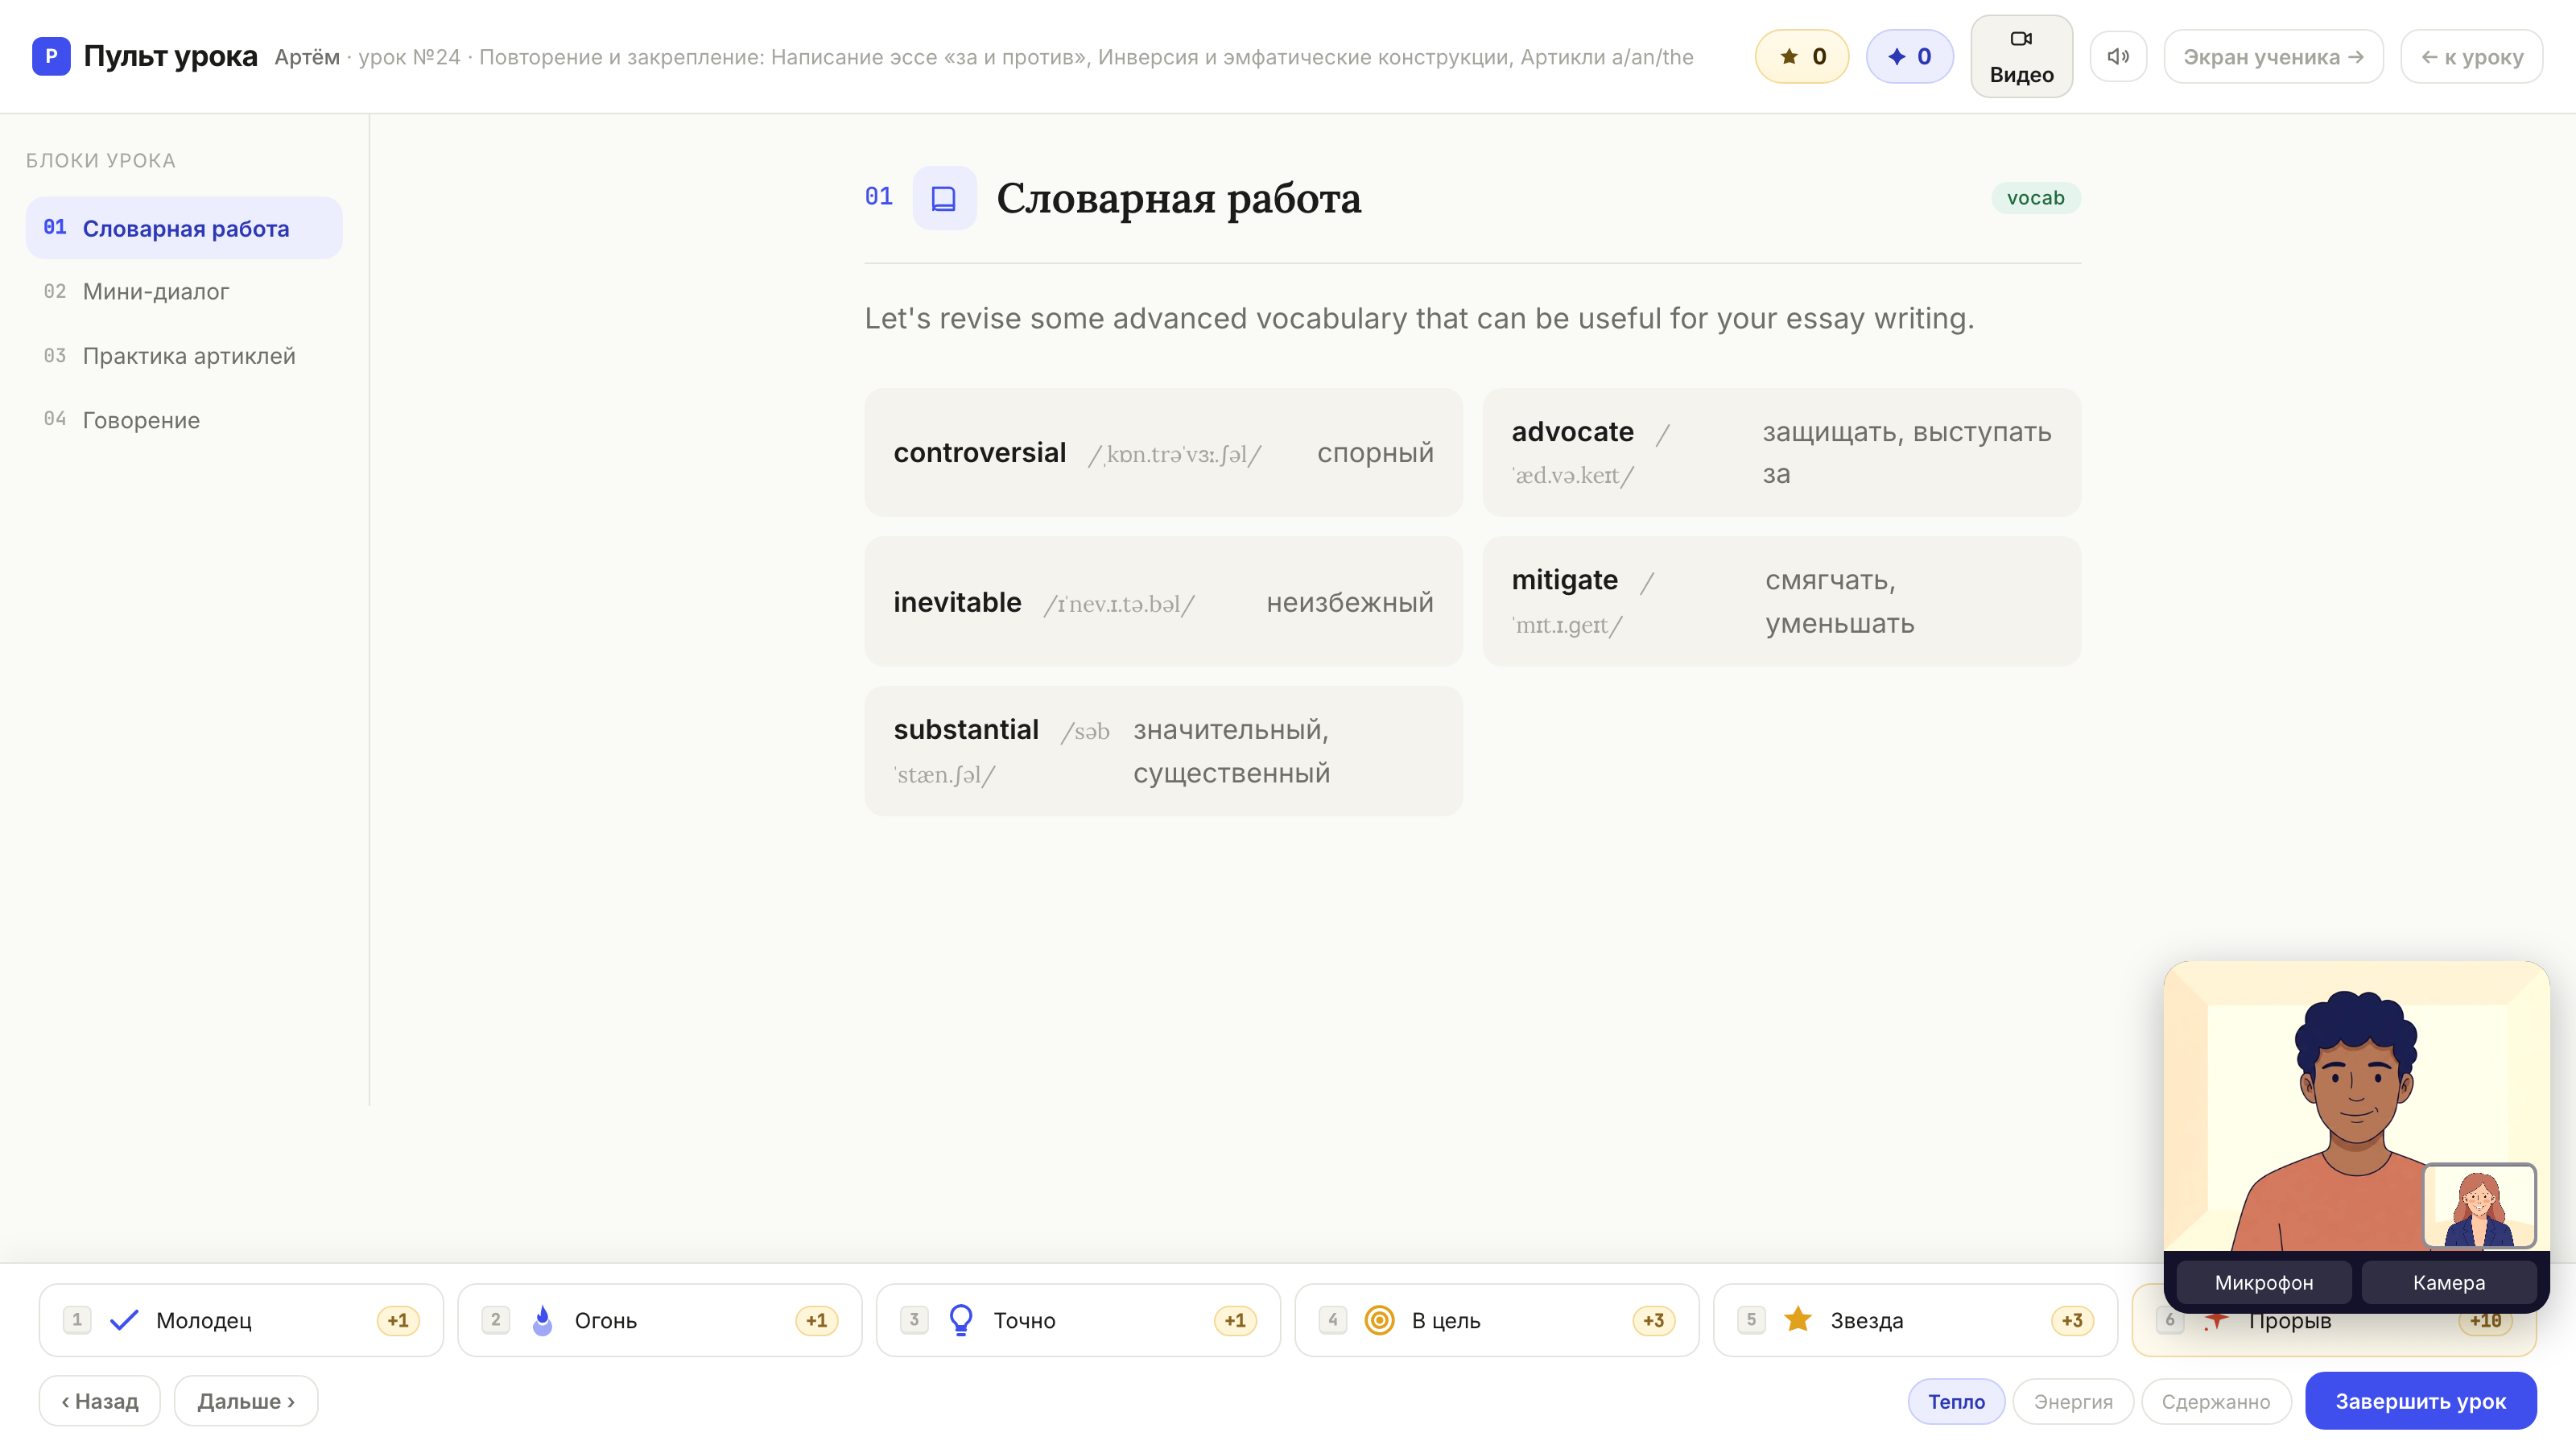Award Звезда star reaction

tap(1915, 1320)
